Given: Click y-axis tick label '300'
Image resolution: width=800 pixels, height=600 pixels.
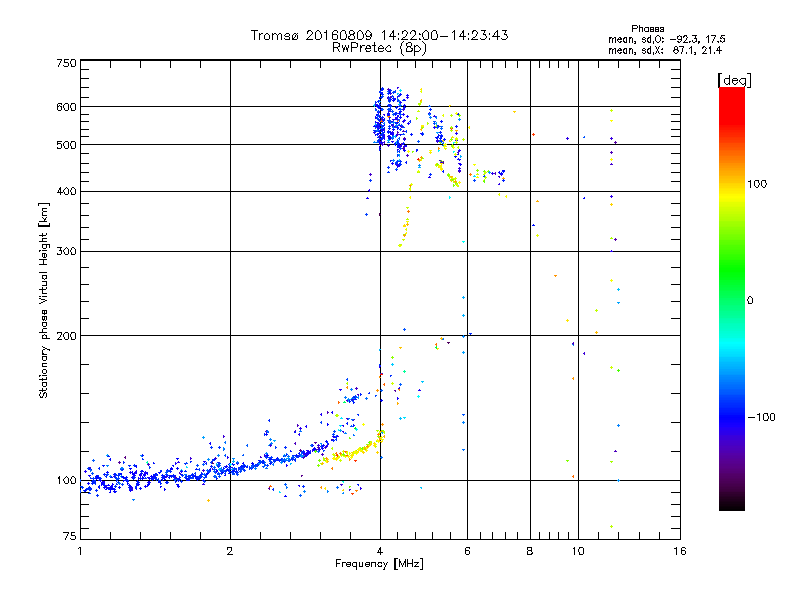Looking at the screenshot, I should (66, 252).
